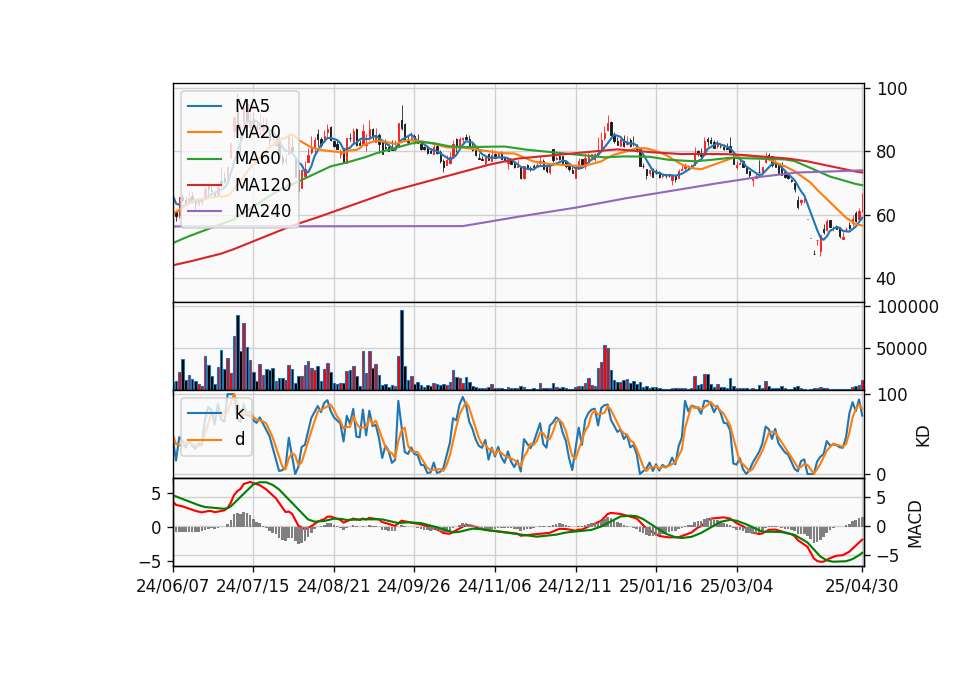Click the 50000 volume axis label

point(902,349)
